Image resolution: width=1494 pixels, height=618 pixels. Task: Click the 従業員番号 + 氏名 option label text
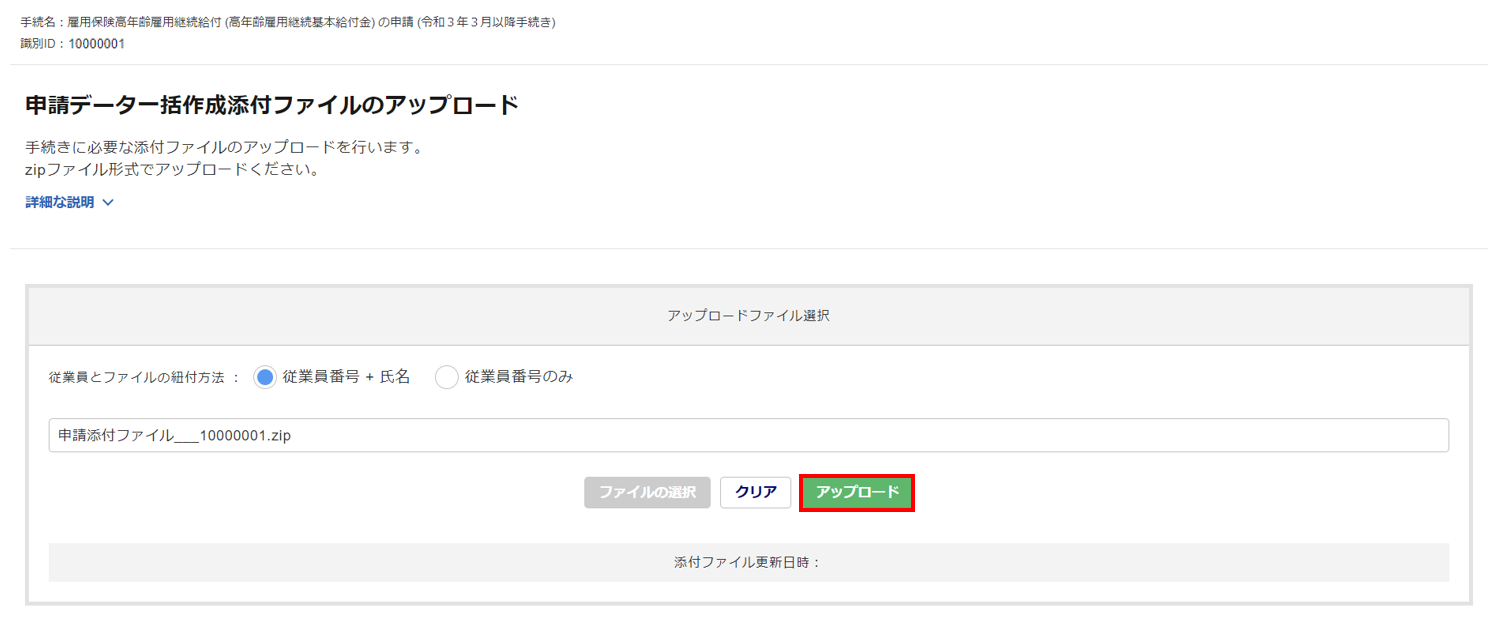[x=346, y=377]
